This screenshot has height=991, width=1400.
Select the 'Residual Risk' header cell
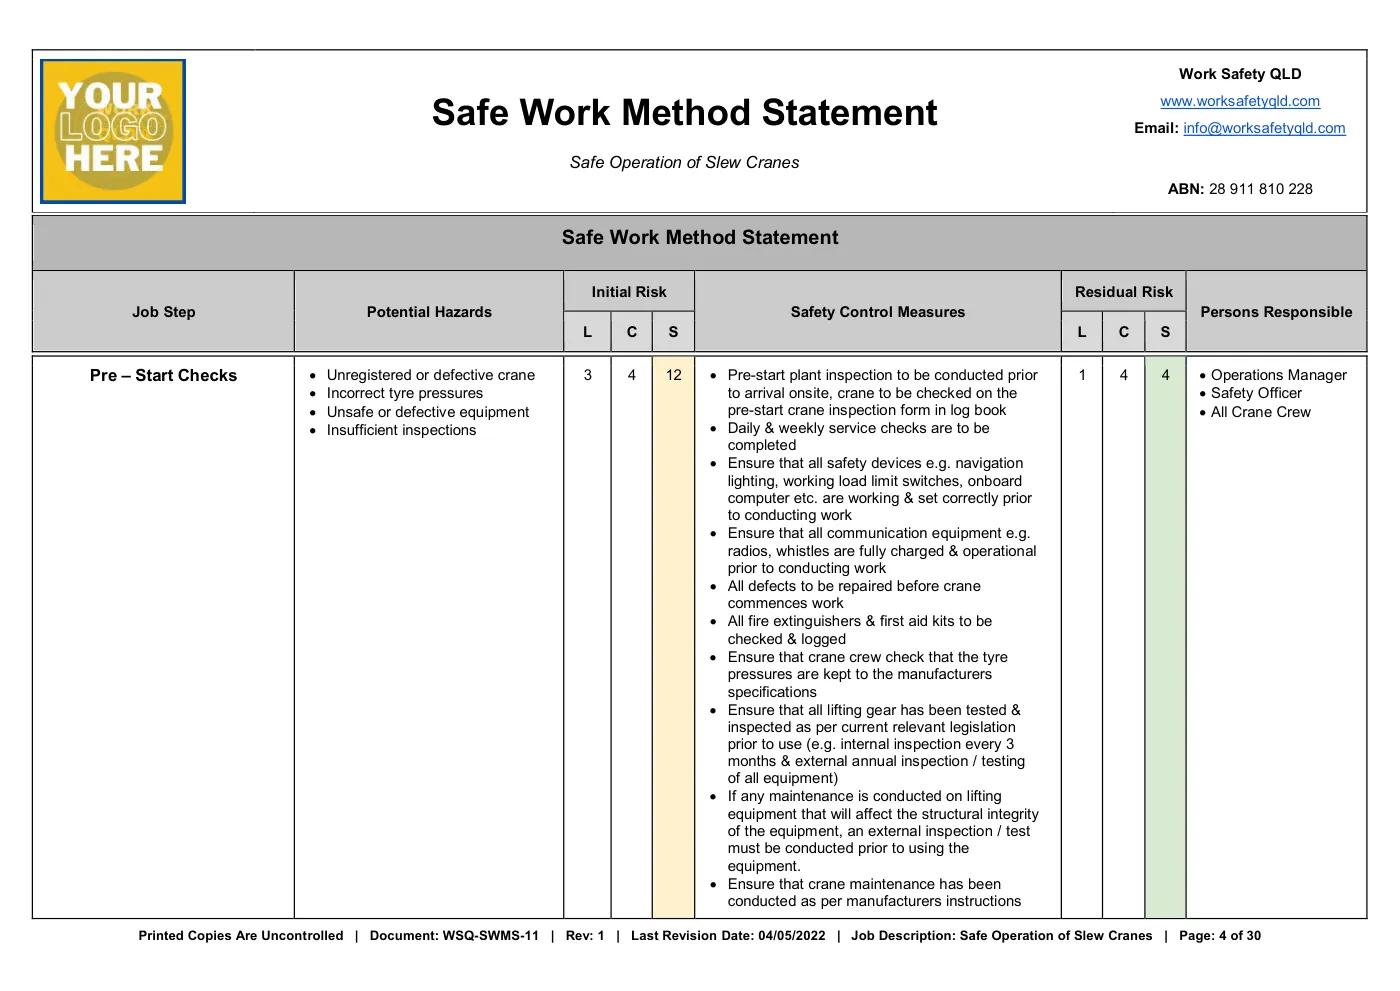(1124, 292)
